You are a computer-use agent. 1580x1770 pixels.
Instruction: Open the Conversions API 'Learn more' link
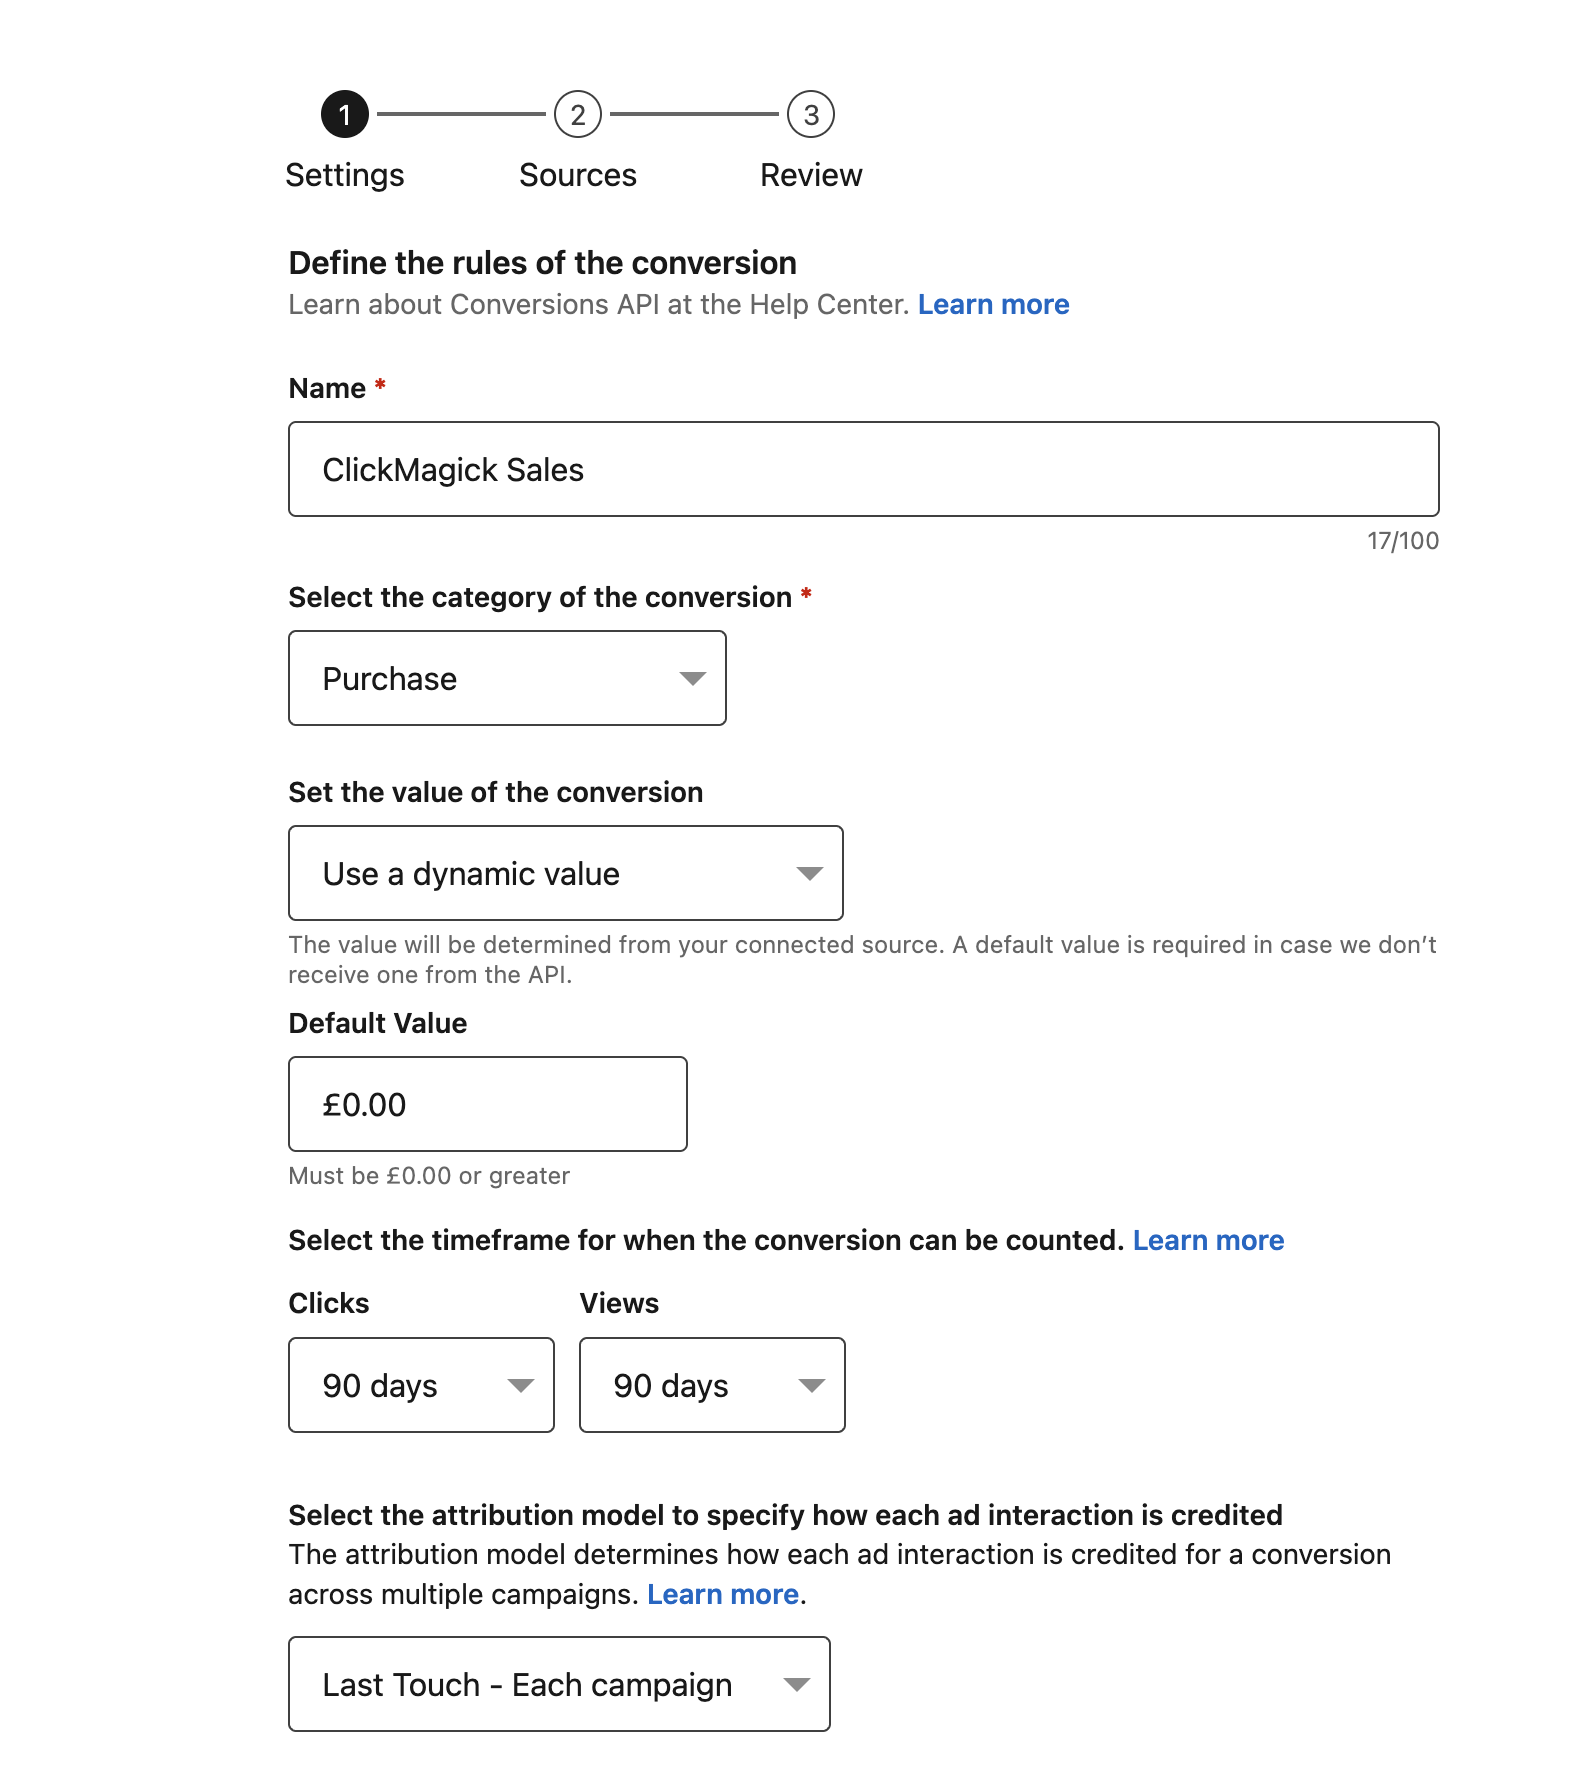993,305
